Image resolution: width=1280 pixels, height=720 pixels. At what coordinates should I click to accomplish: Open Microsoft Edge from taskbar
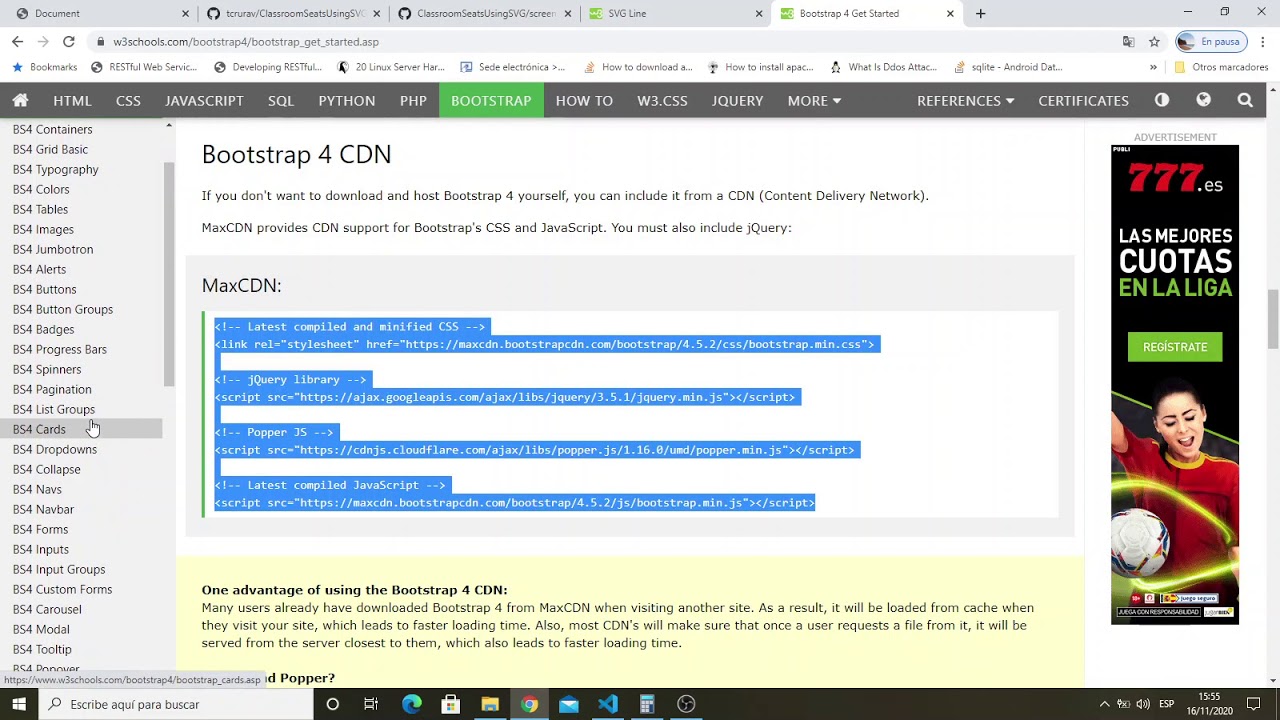coord(411,704)
